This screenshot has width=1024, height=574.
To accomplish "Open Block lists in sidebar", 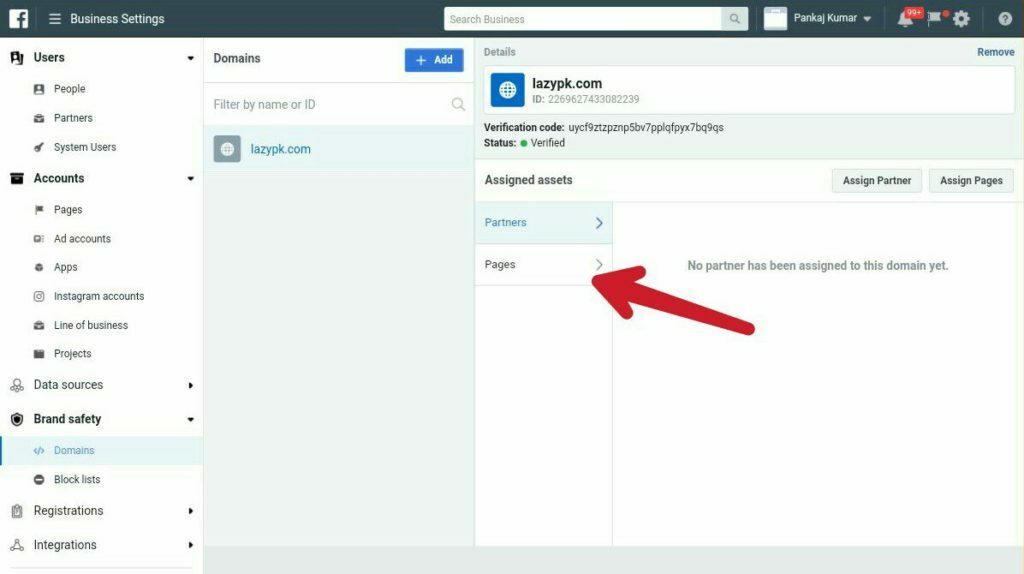I will tap(77, 479).
